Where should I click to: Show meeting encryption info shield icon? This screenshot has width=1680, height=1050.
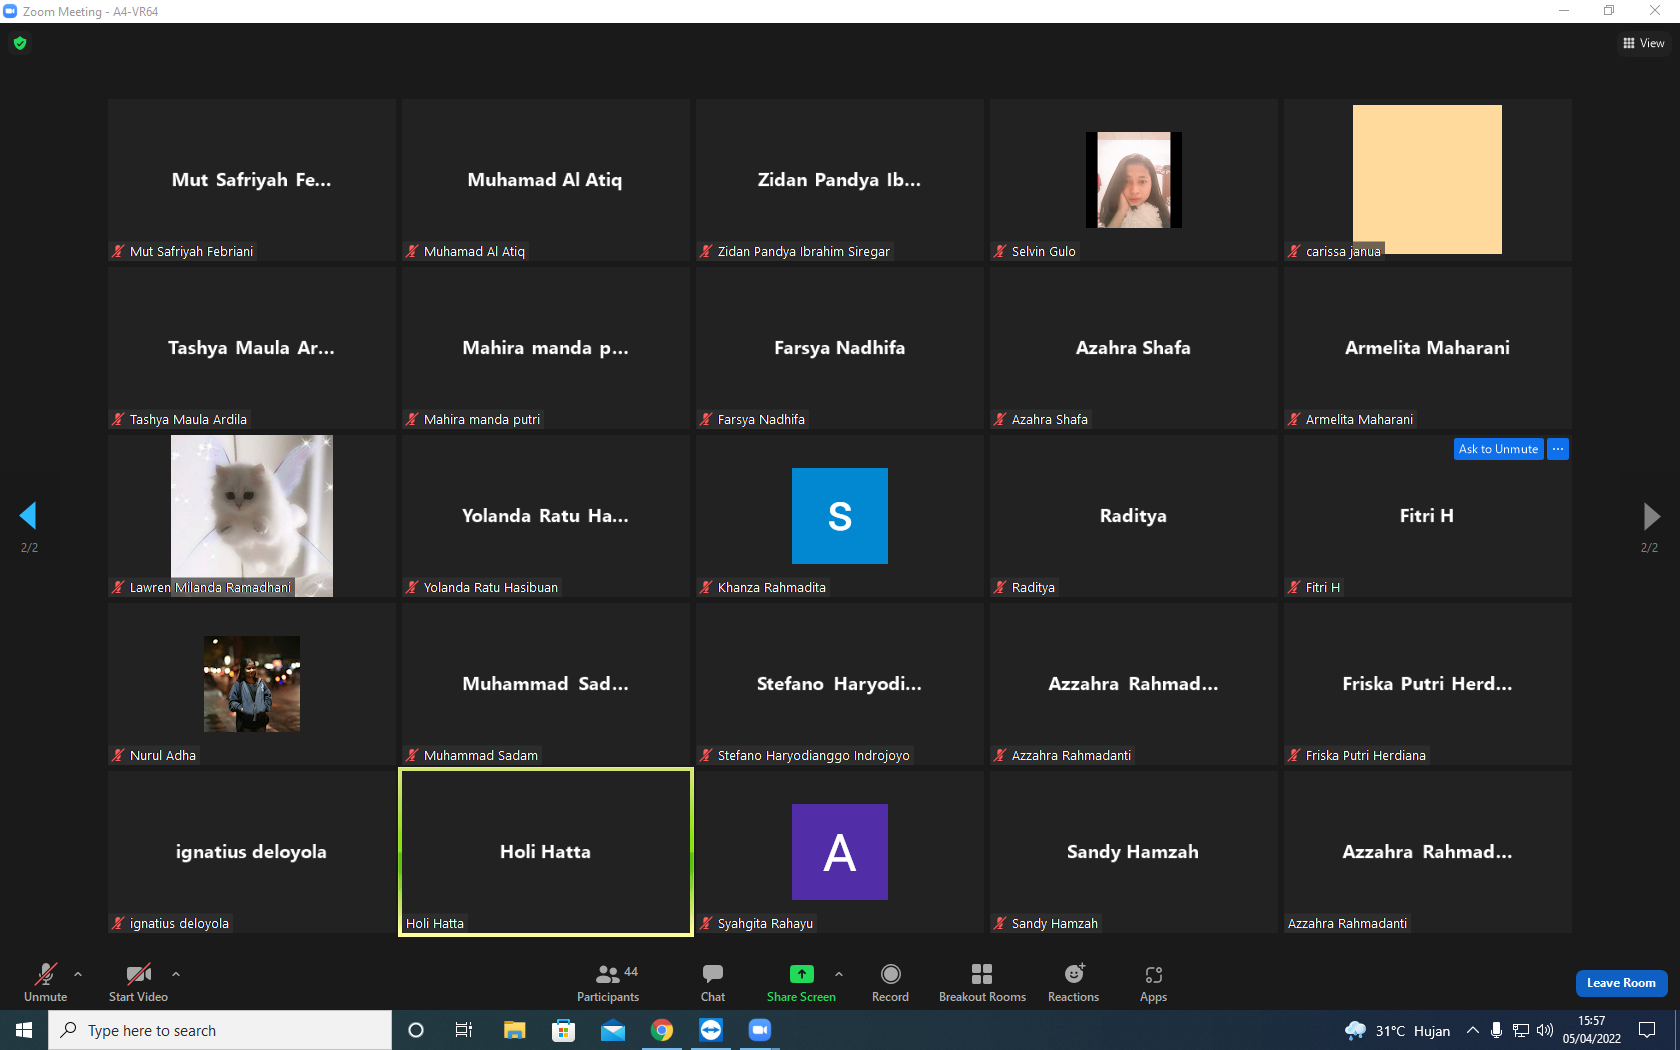pos(20,43)
